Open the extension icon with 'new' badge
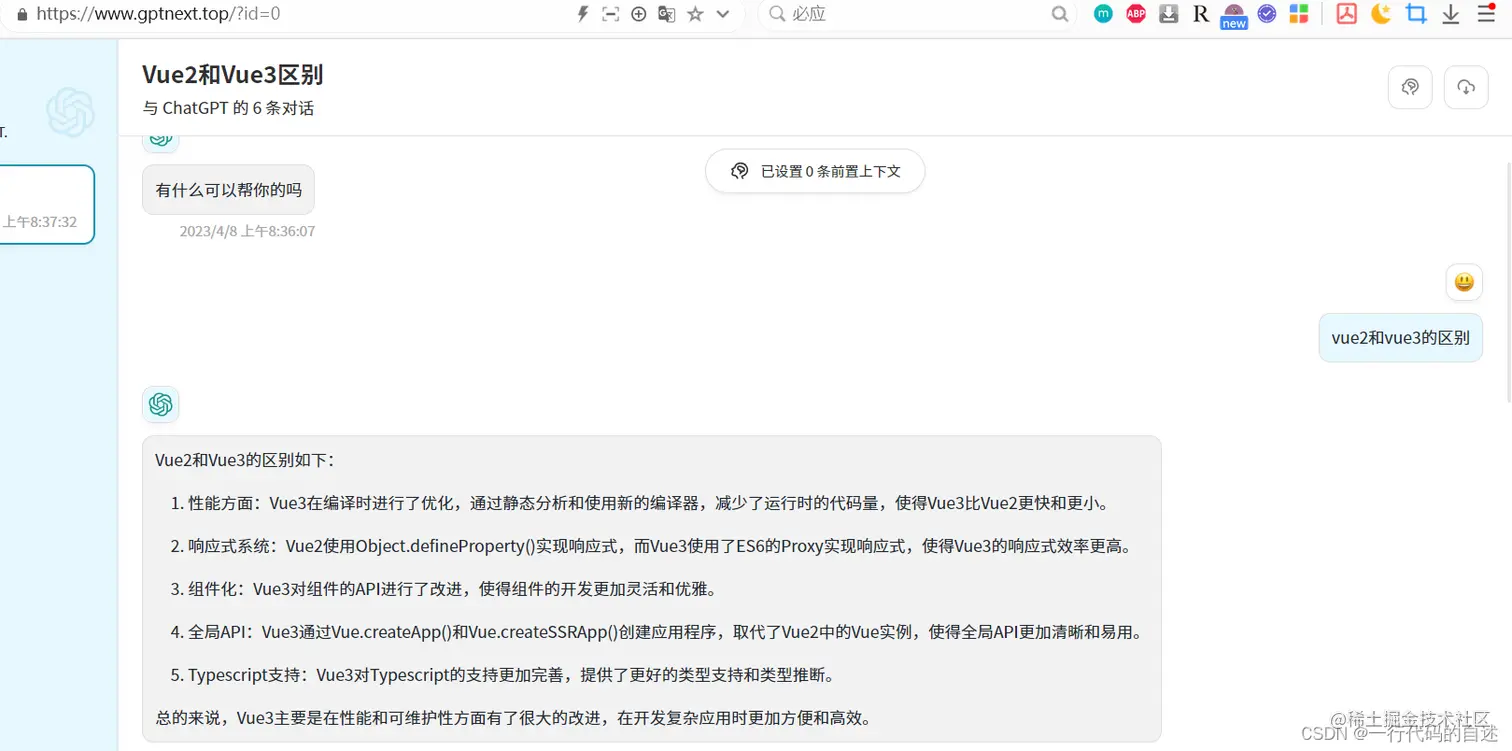Image resolution: width=1512 pixels, height=751 pixels. [x=1234, y=15]
